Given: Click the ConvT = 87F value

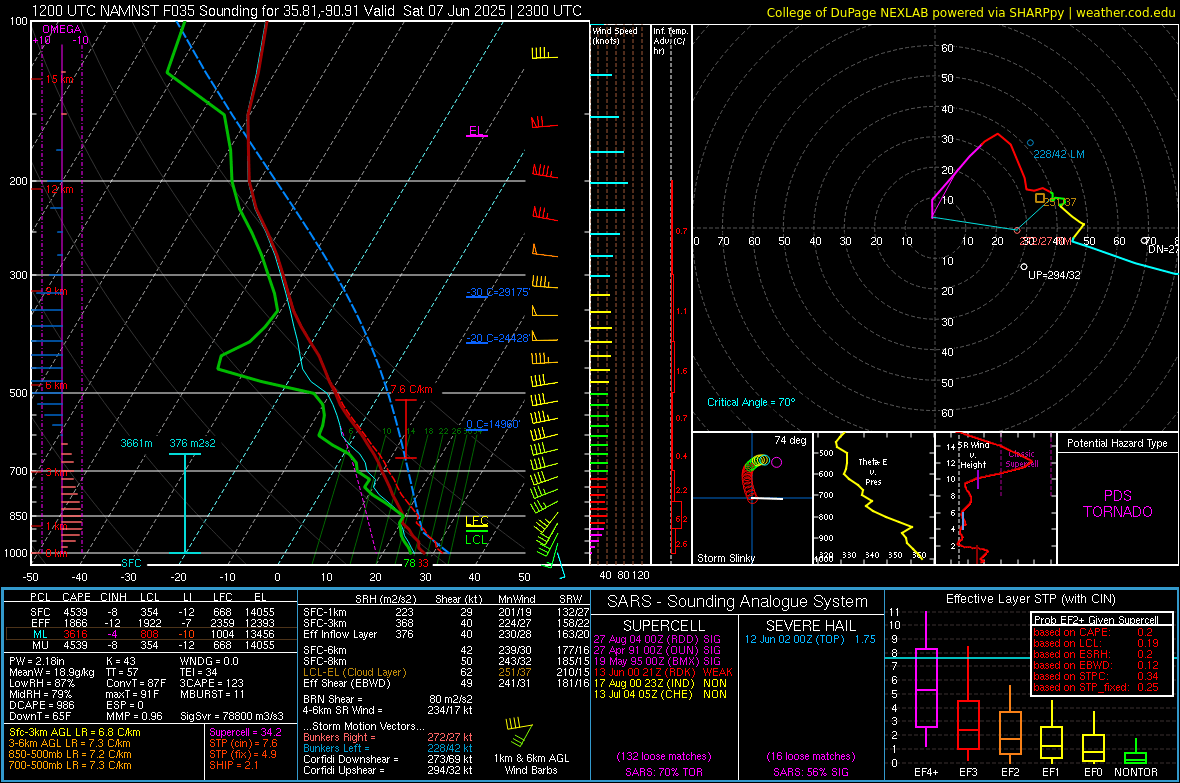Looking at the screenshot, I should [x=135, y=684].
